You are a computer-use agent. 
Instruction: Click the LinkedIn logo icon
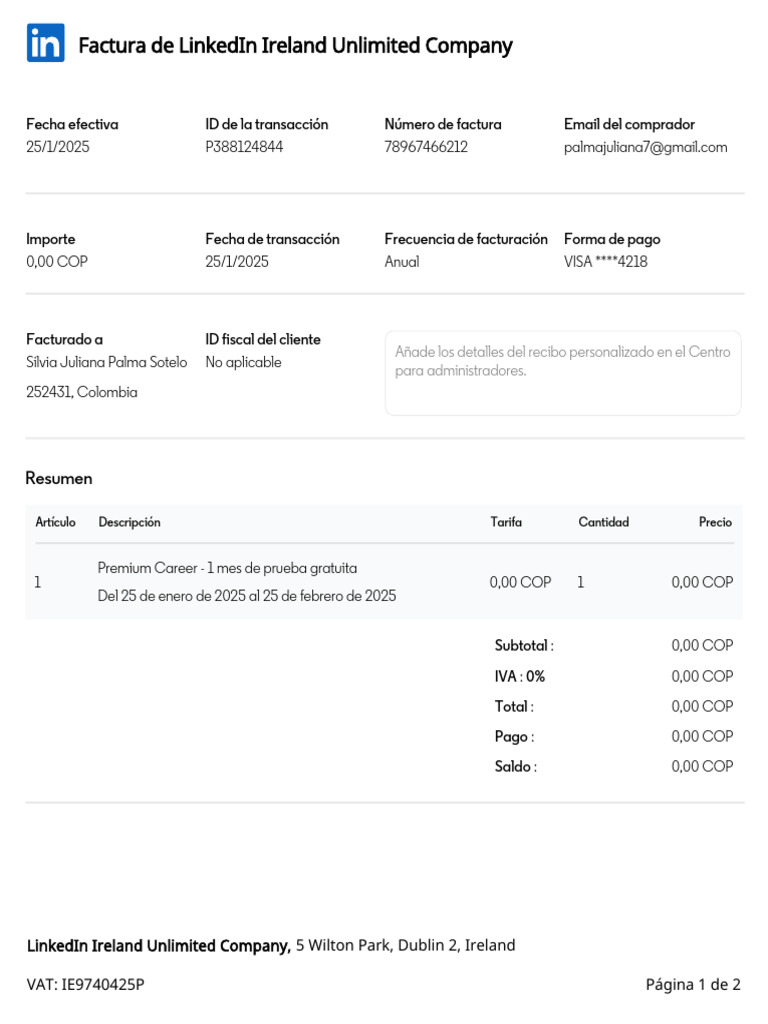click(x=45, y=43)
